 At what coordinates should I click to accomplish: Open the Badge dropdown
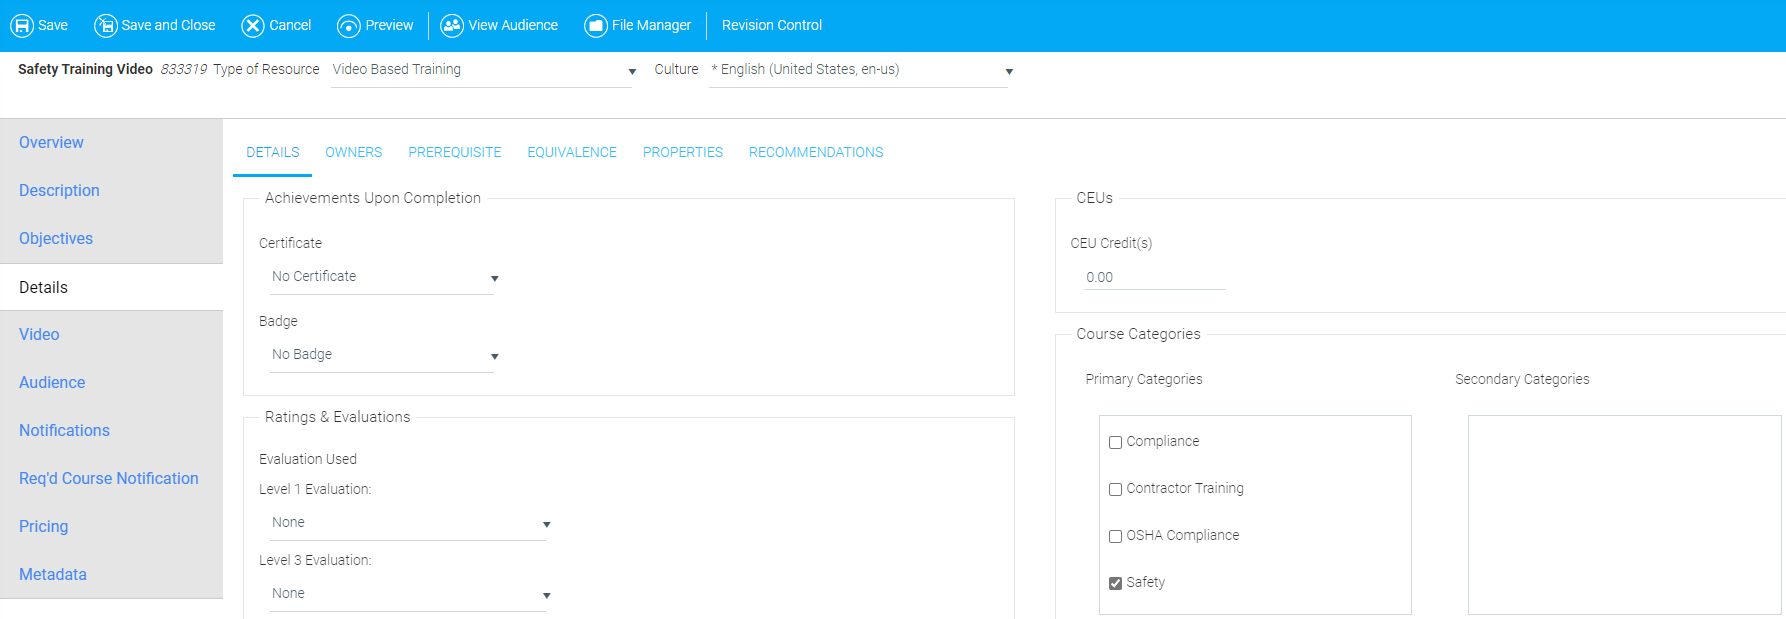384,355
